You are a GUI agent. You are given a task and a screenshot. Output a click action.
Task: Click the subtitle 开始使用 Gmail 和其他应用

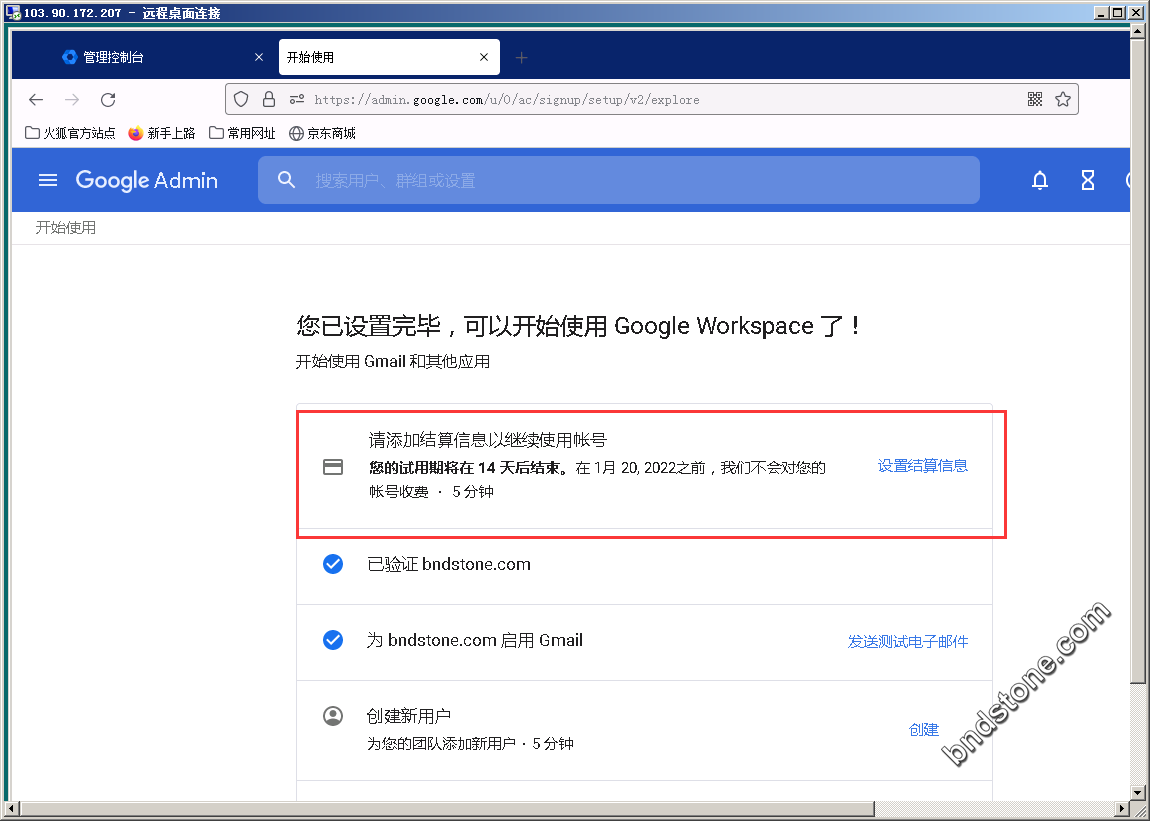tap(392, 362)
